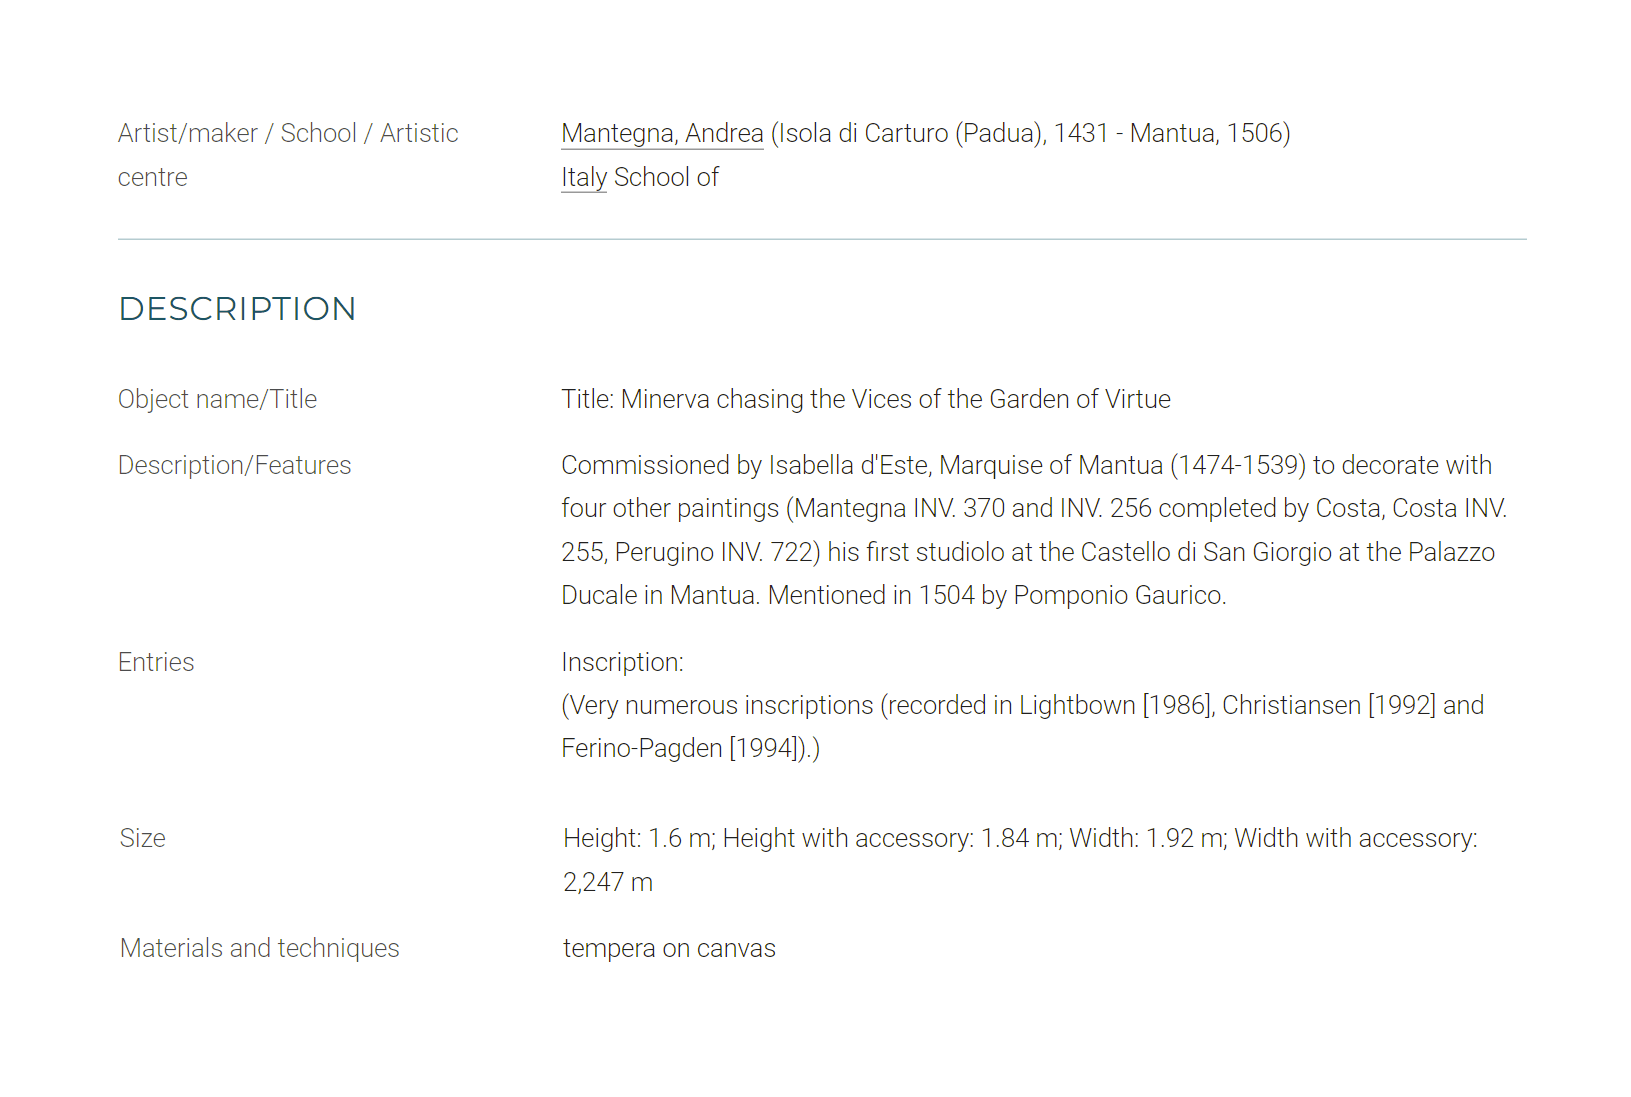Click the DESCRIPTION section heading

pyautogui.click(x=237, y=309)
